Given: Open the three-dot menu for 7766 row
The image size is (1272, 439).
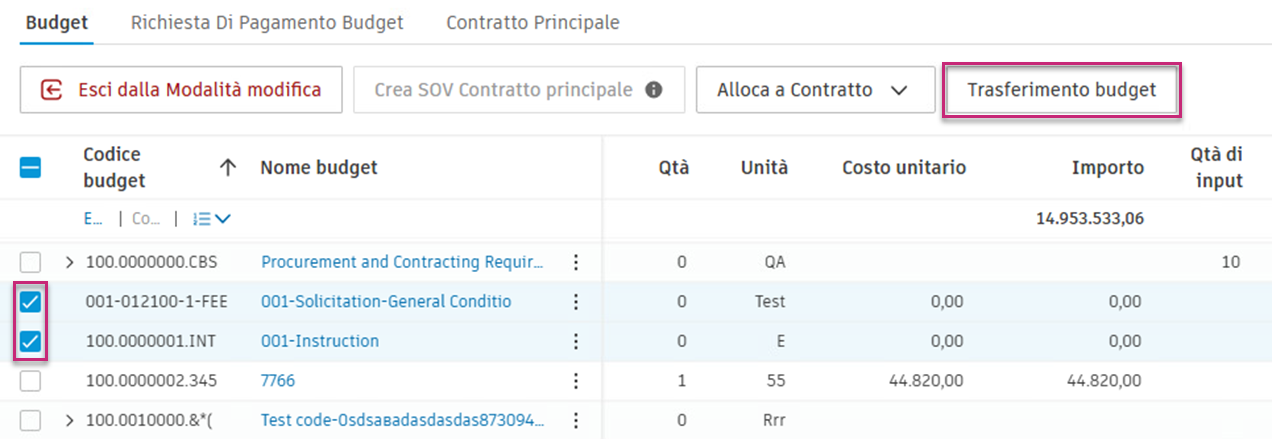Looking at the screenshot, I should point(575,381).
